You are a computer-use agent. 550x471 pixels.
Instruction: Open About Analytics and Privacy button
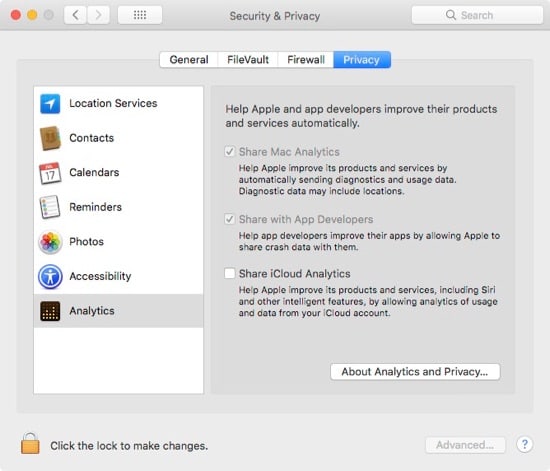click(415, 372)
